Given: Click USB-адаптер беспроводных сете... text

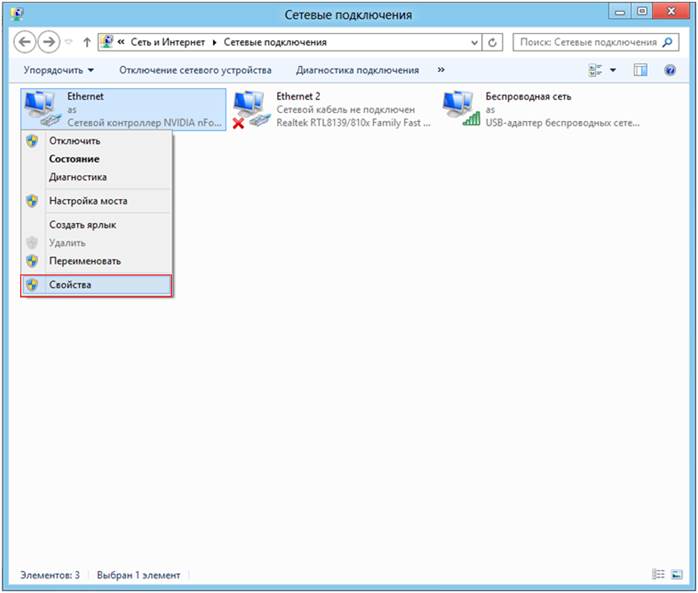Looking at the screenshot, I should coord(562,123).
